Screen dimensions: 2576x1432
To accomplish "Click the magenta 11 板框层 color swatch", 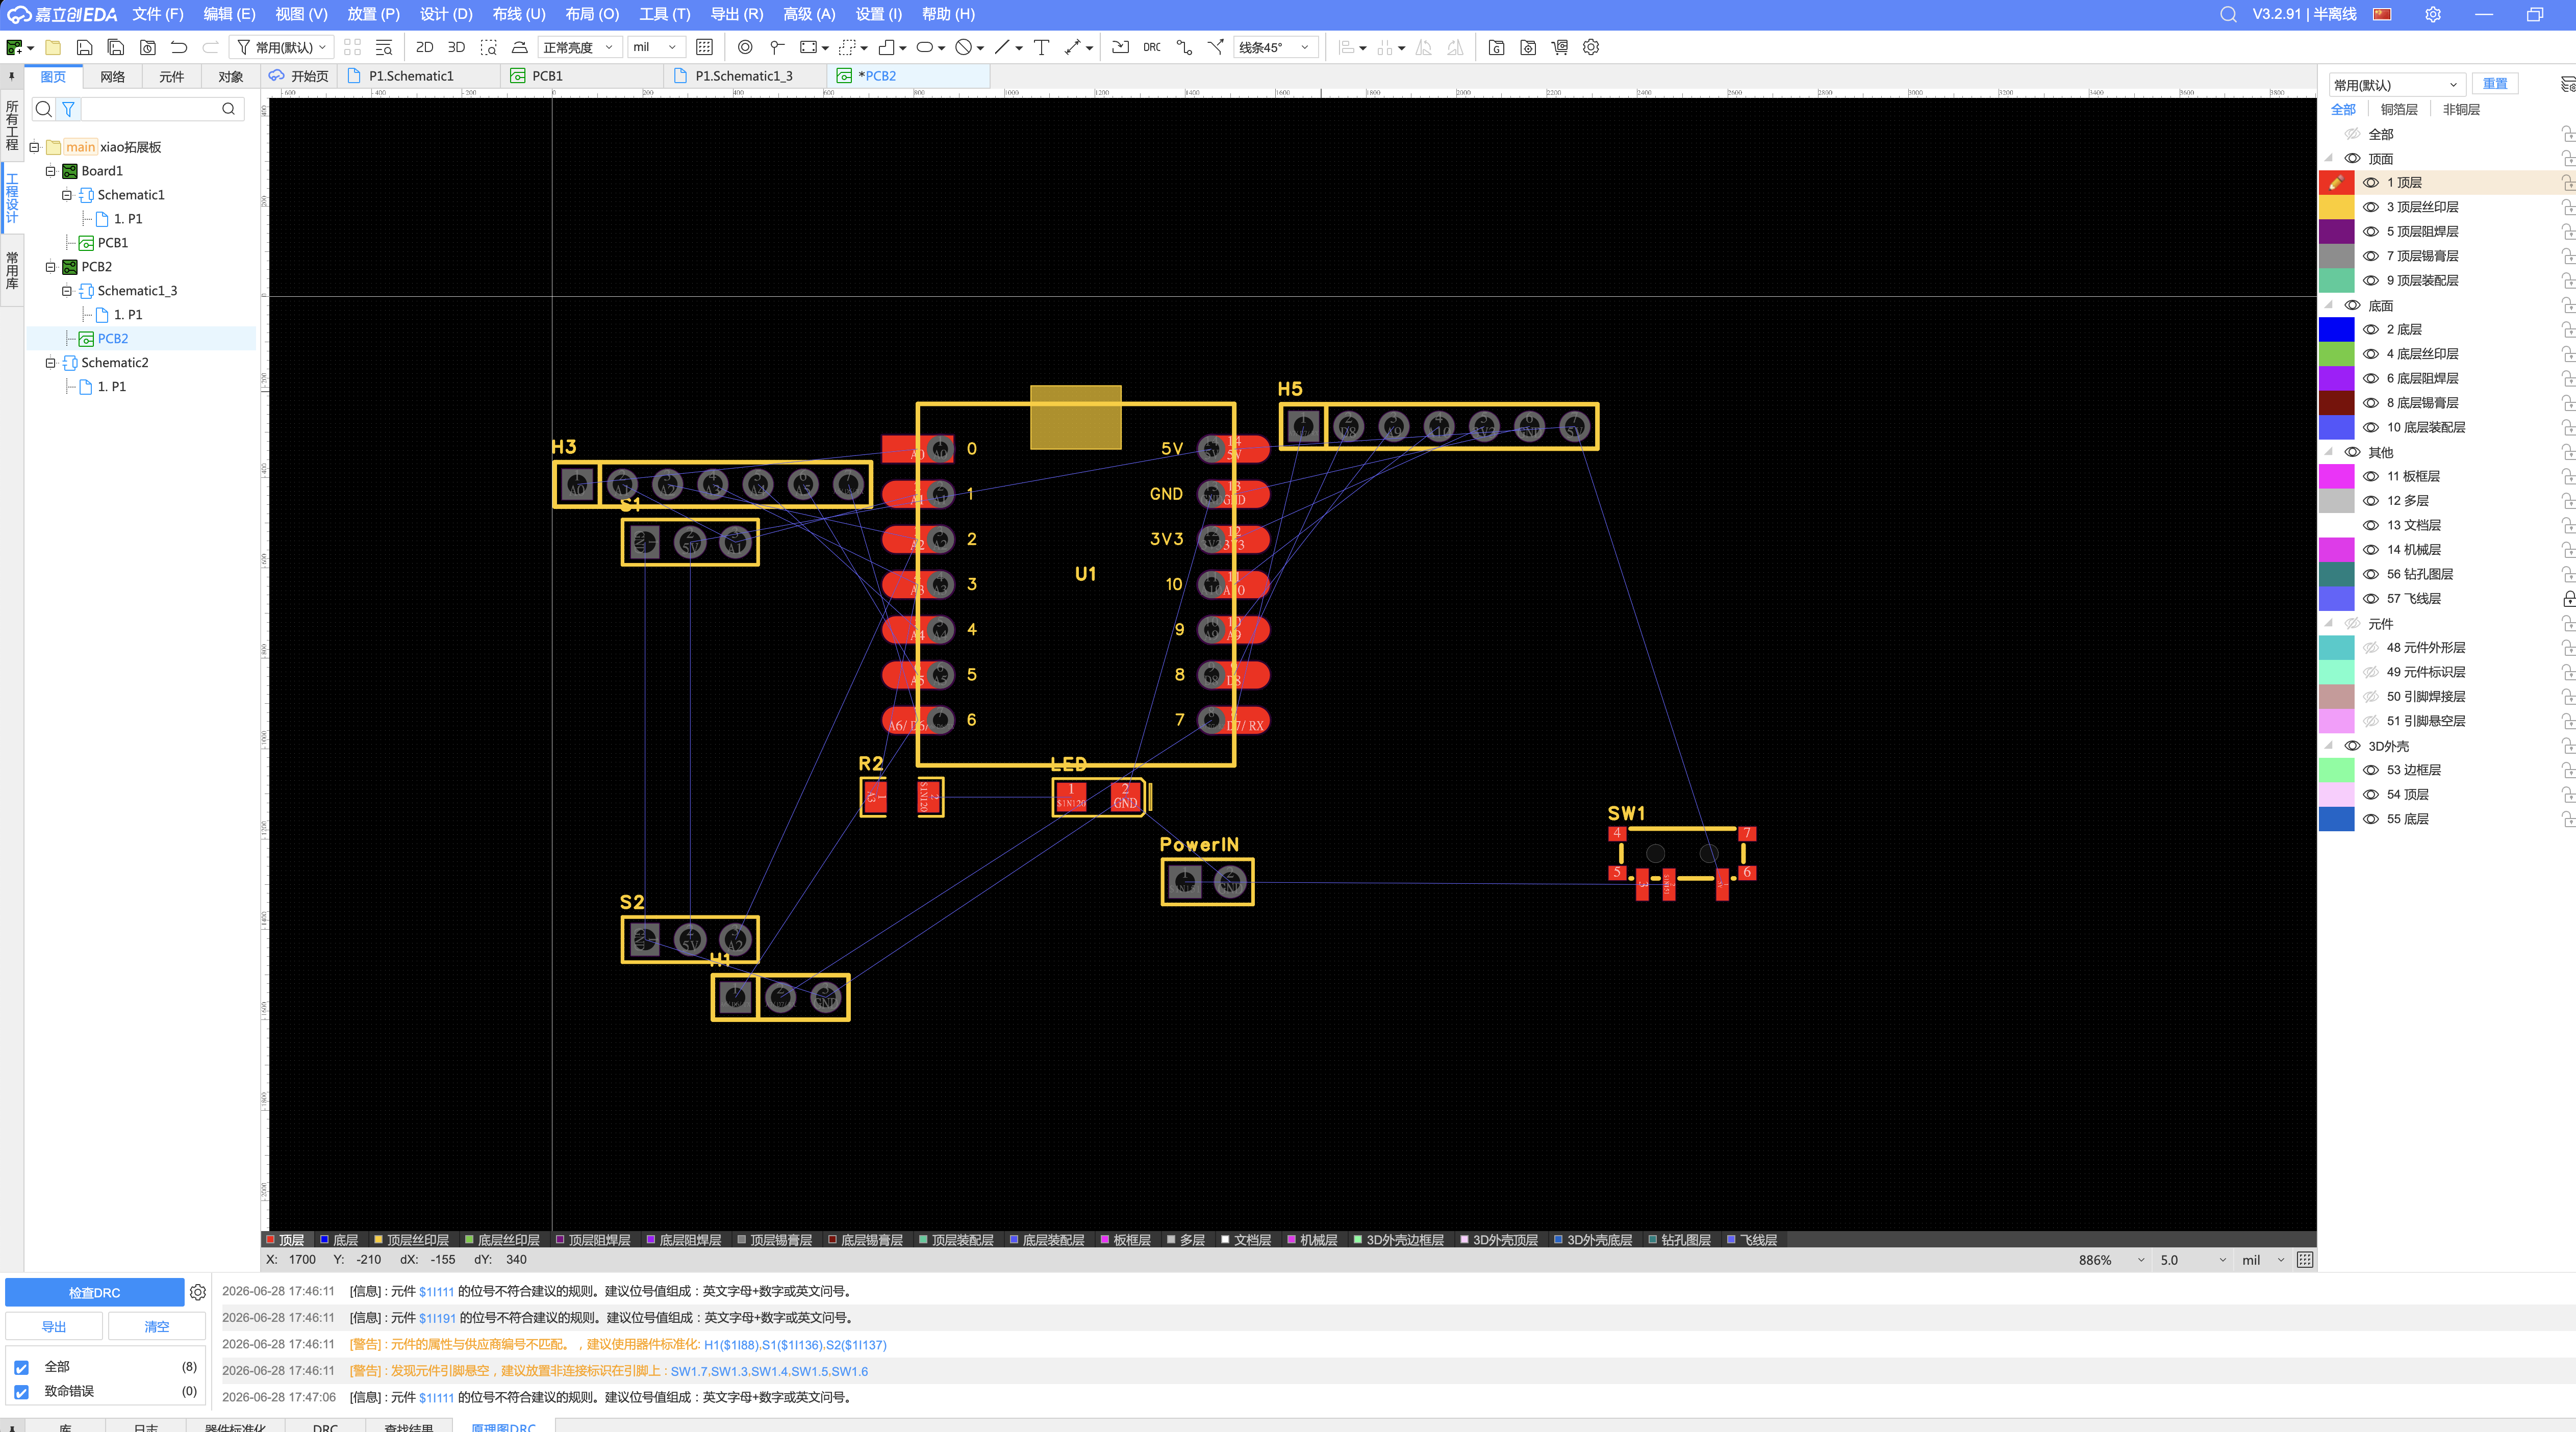I will [x=2336, y=476].
